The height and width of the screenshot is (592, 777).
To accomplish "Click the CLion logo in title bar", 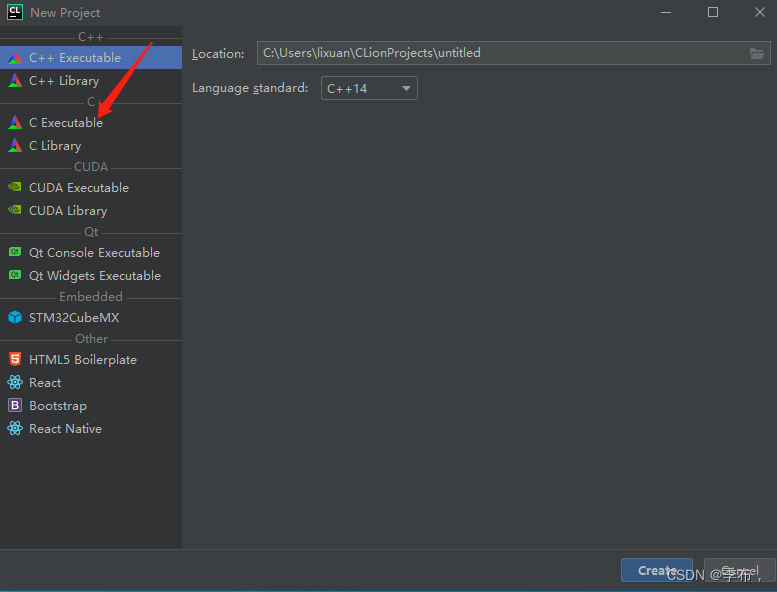I will click(15, 12).
